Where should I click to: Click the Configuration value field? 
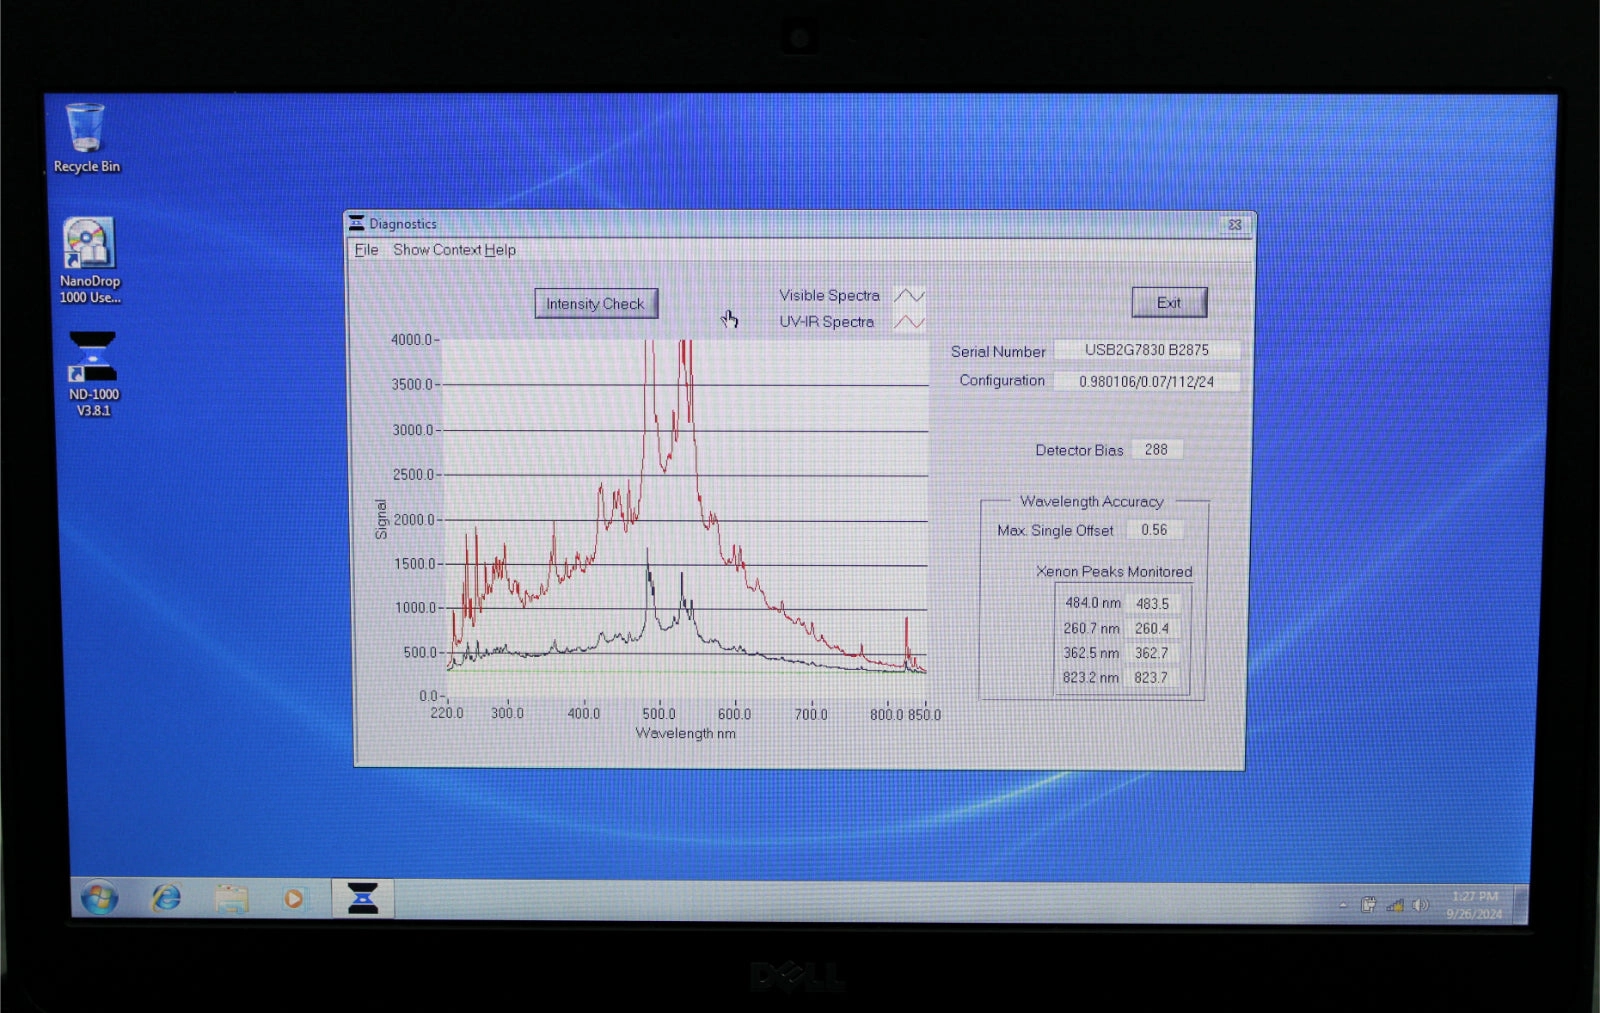(1147, 382)
